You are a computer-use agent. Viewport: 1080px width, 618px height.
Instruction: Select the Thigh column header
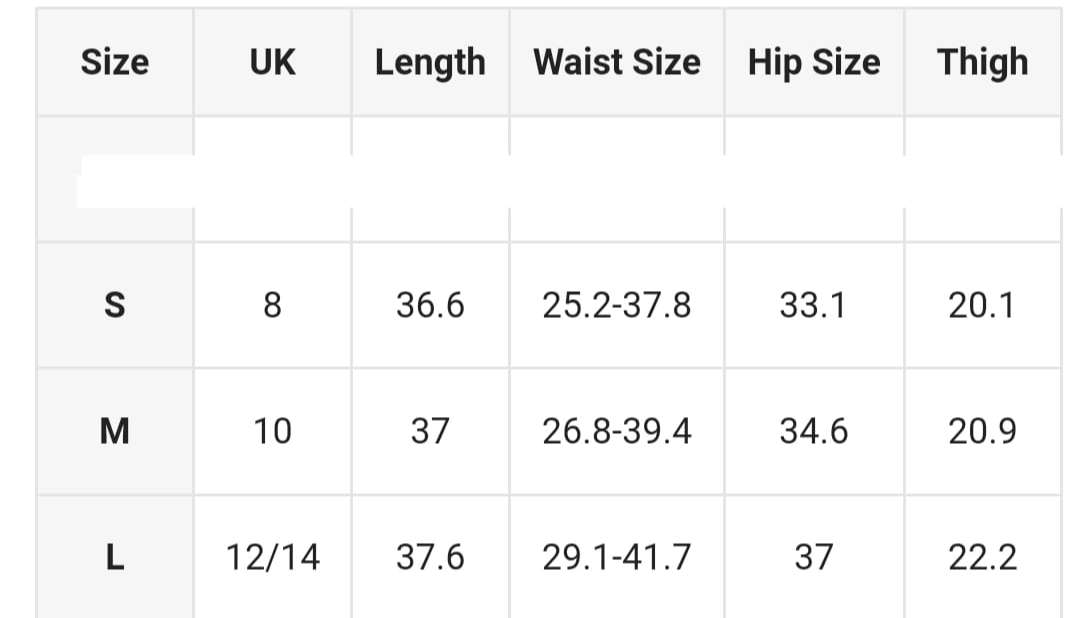[x=983, y=62]
